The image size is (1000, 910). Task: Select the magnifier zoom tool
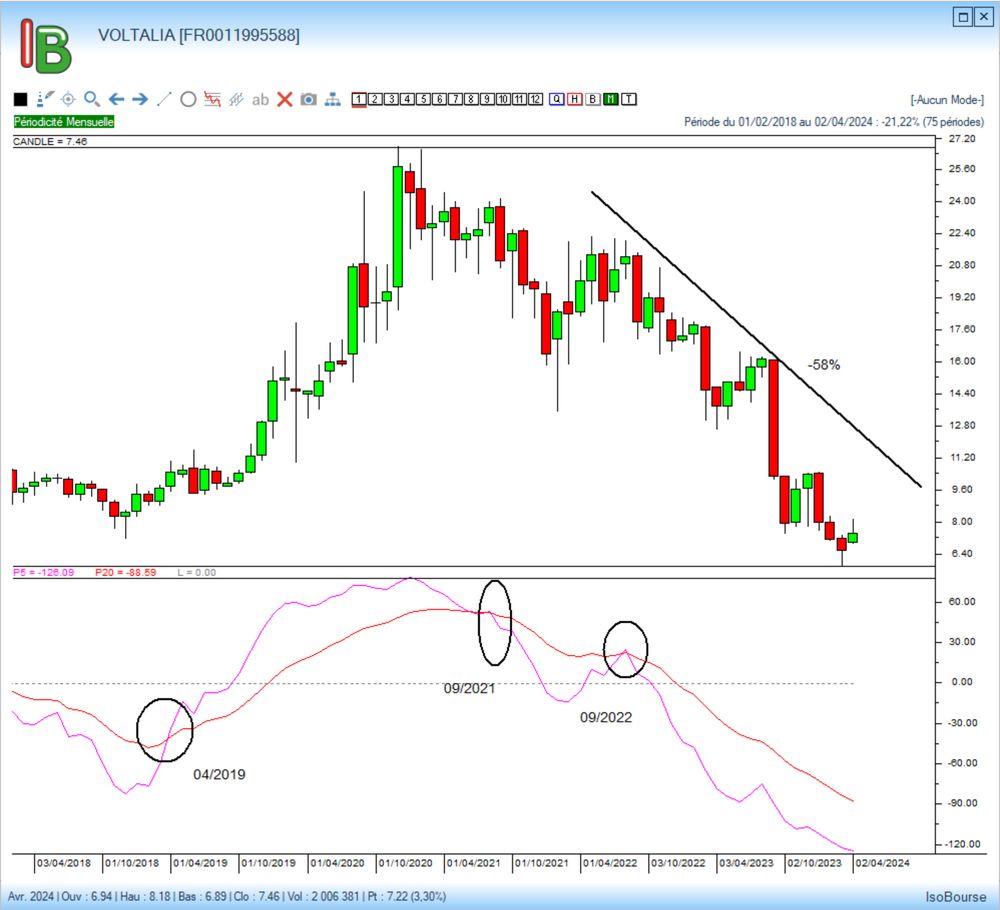[92, 99]
